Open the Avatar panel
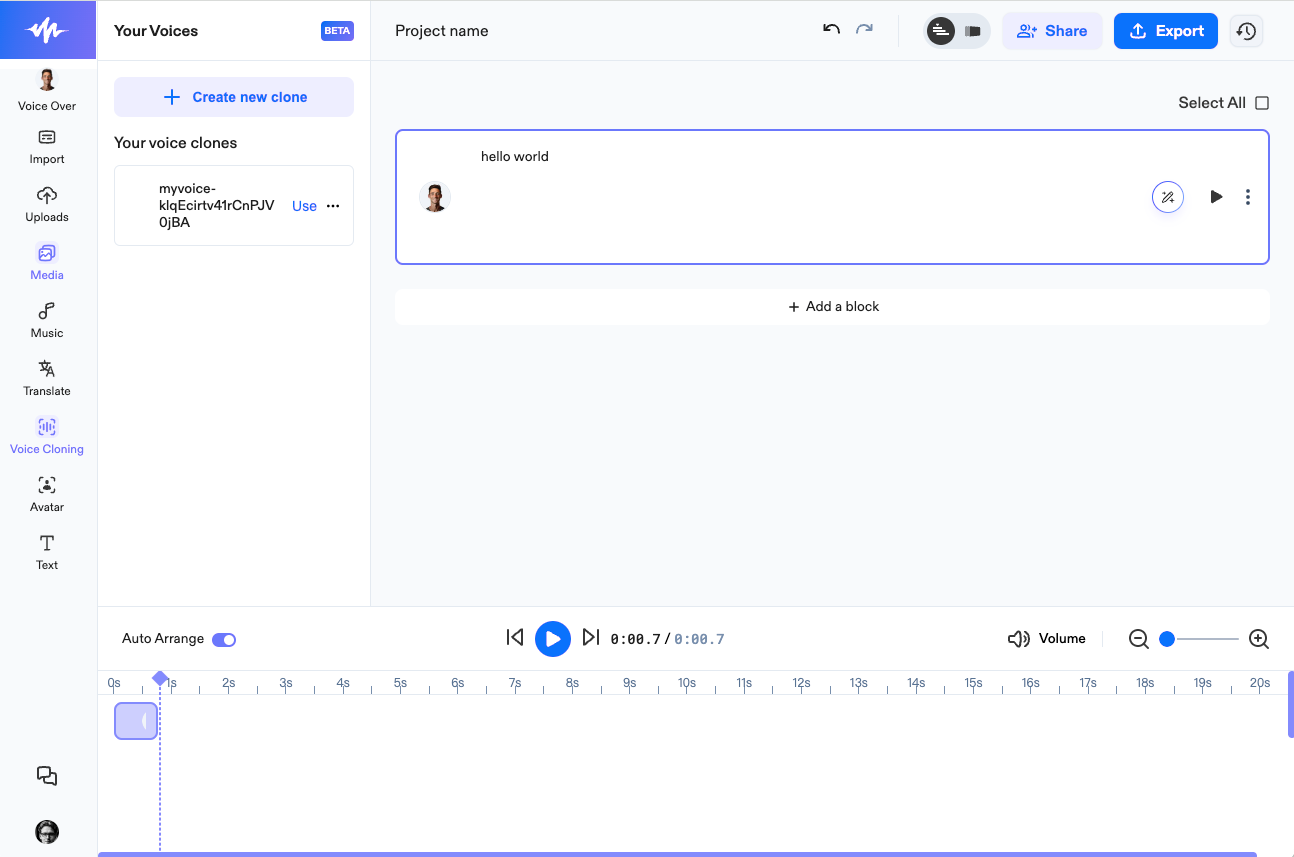The width and height of the screenshot is (1294, 857). coord(47,494)
